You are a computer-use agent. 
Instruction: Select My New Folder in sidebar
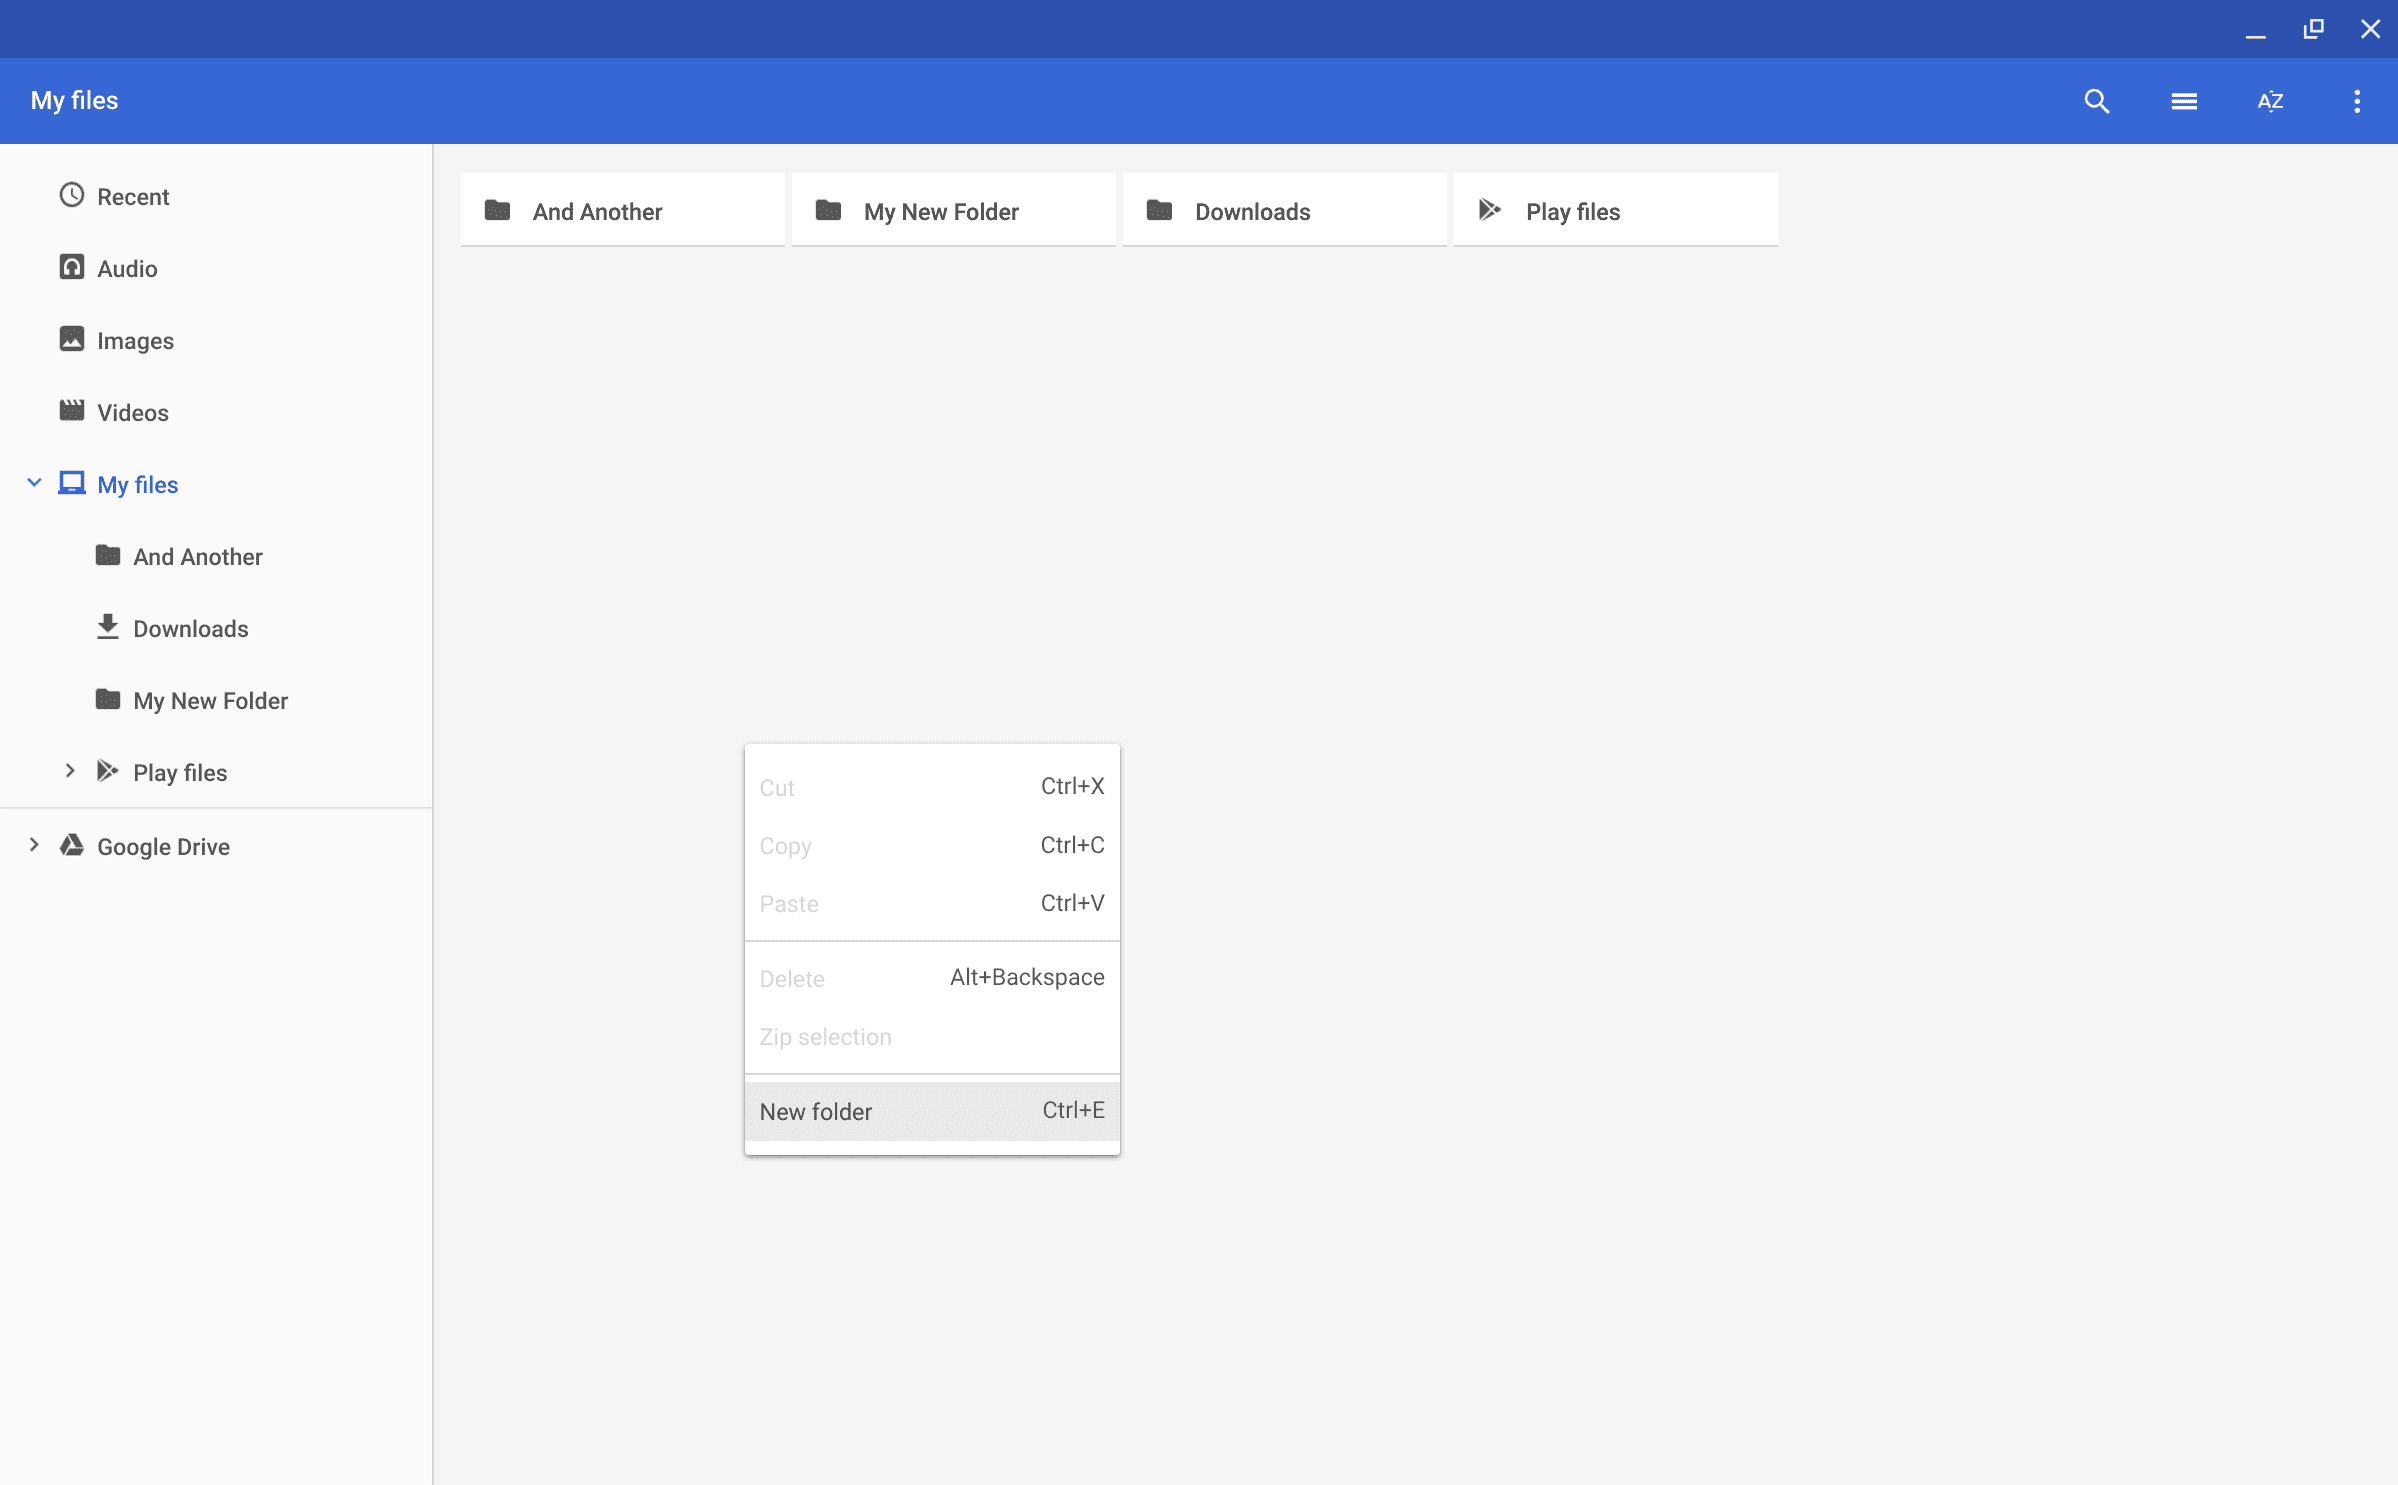(210, 700)
